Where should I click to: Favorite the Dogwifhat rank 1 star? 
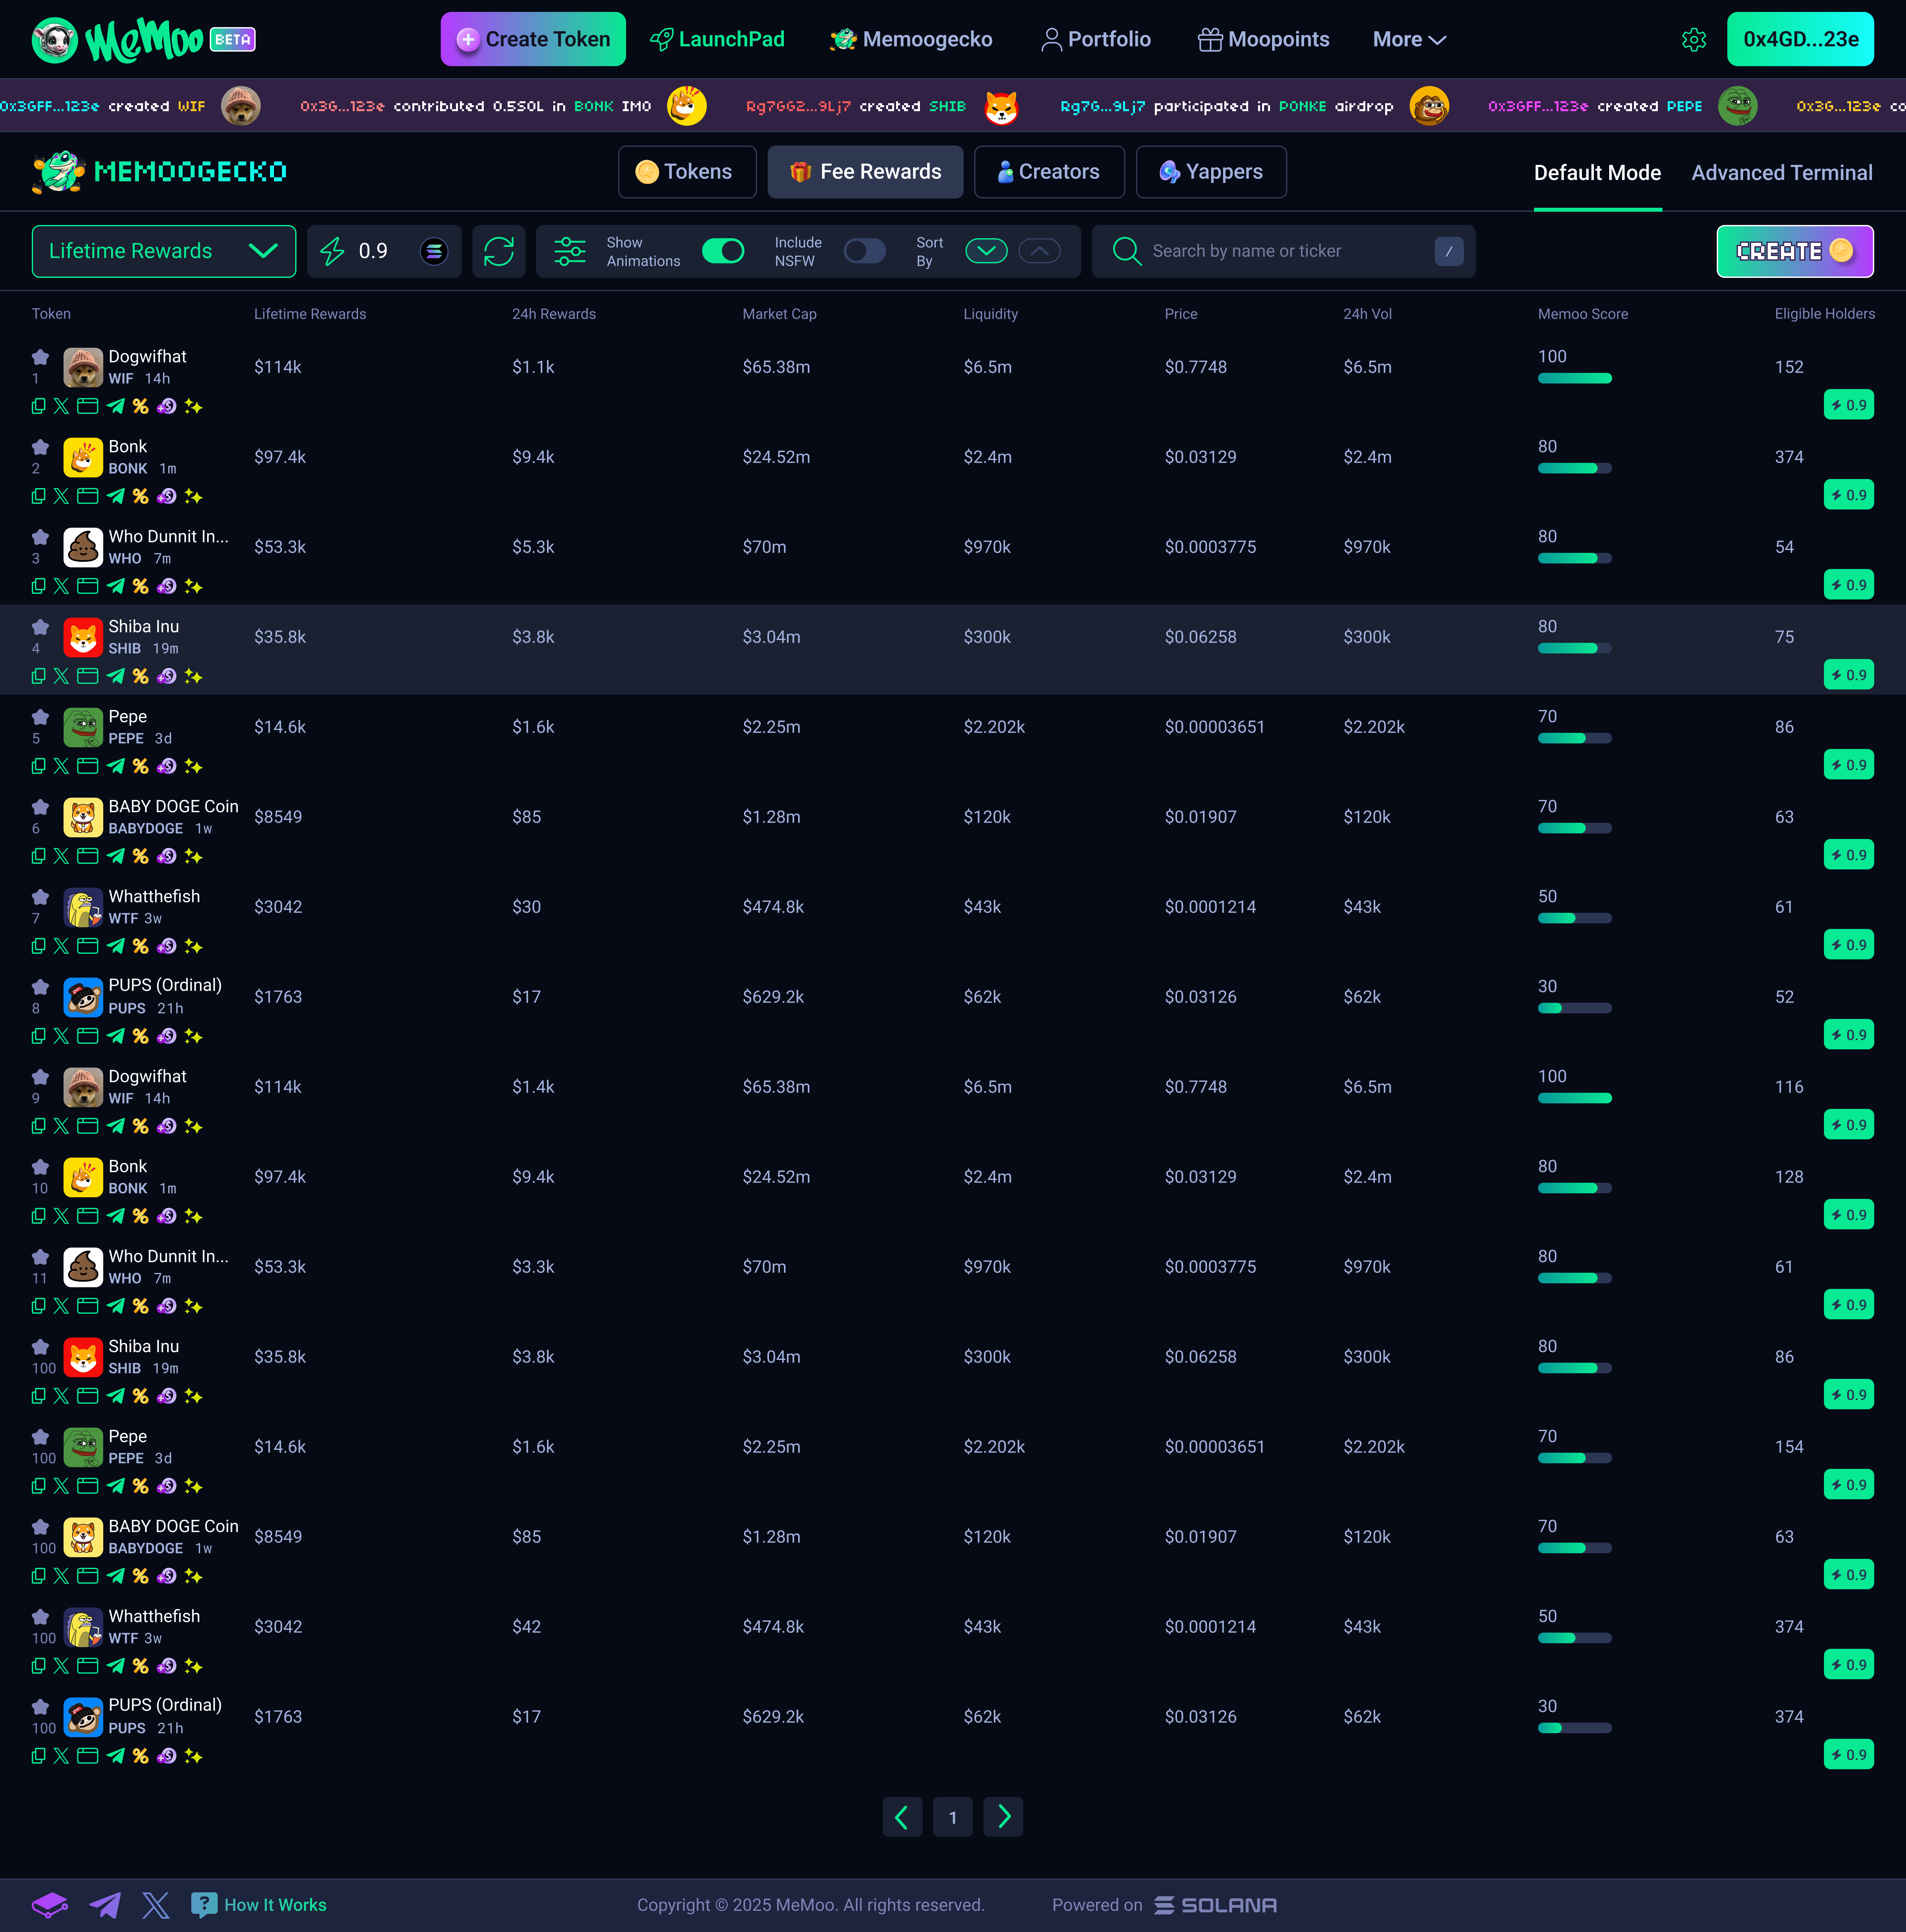tap(40, 357)
